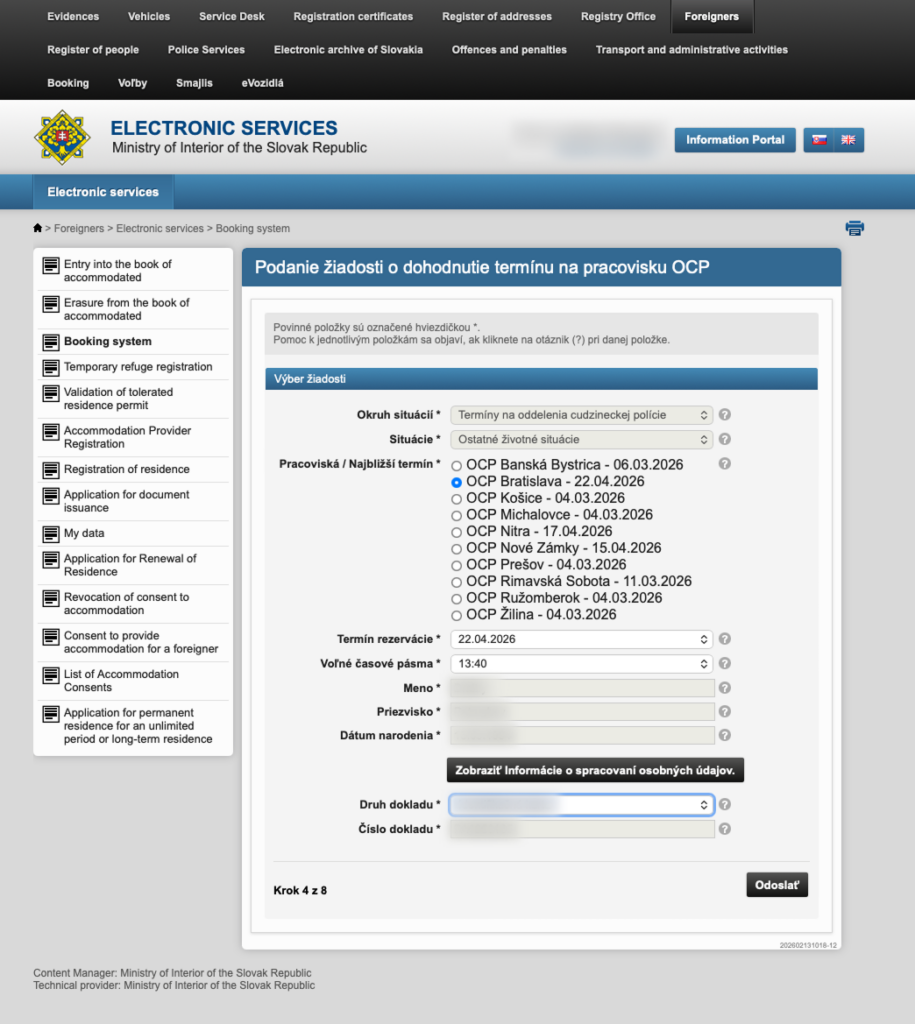Click the question mark beside Termín rezervácie

click(725, 639)
